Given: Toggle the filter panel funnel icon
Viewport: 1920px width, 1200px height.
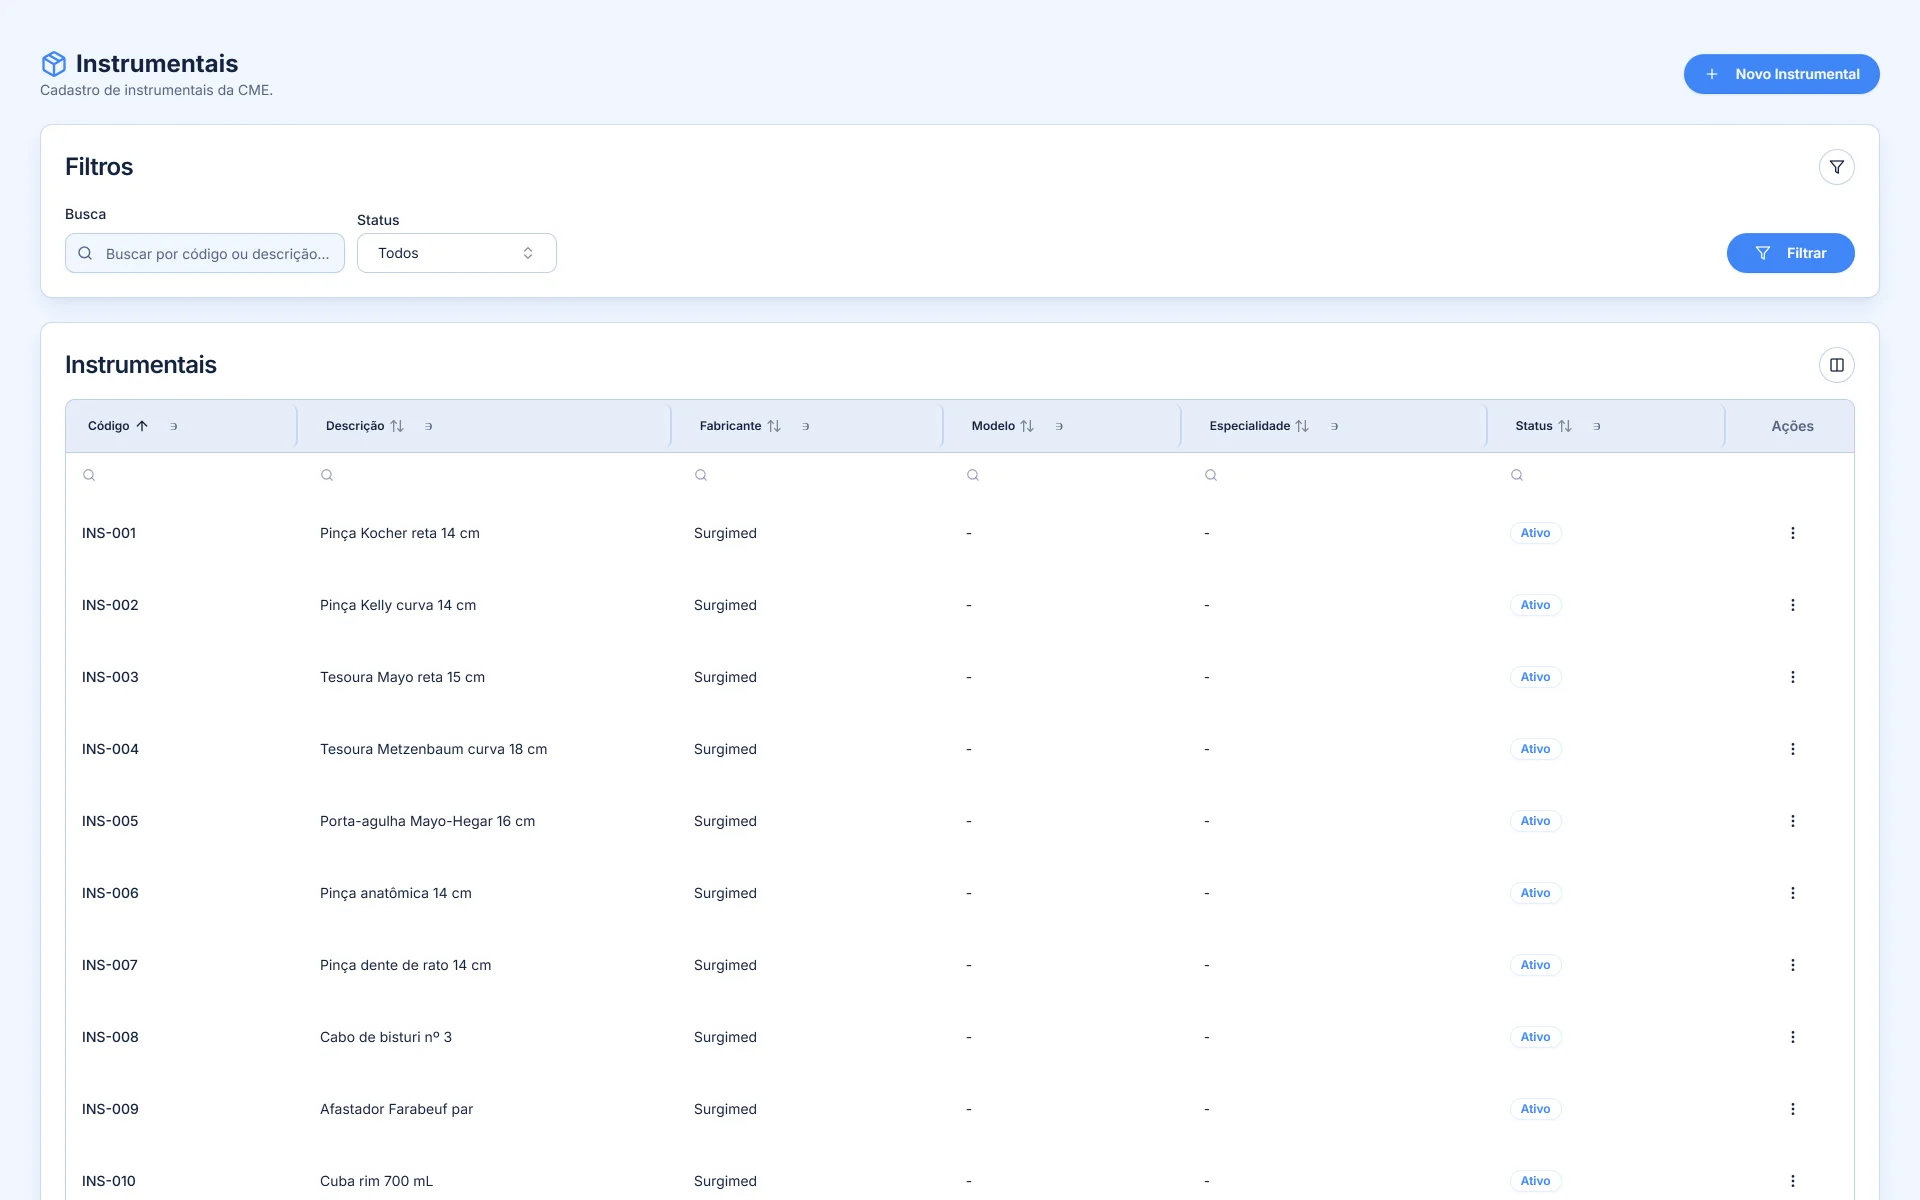Looking at the screenshot, I should tap(1836, 167).
